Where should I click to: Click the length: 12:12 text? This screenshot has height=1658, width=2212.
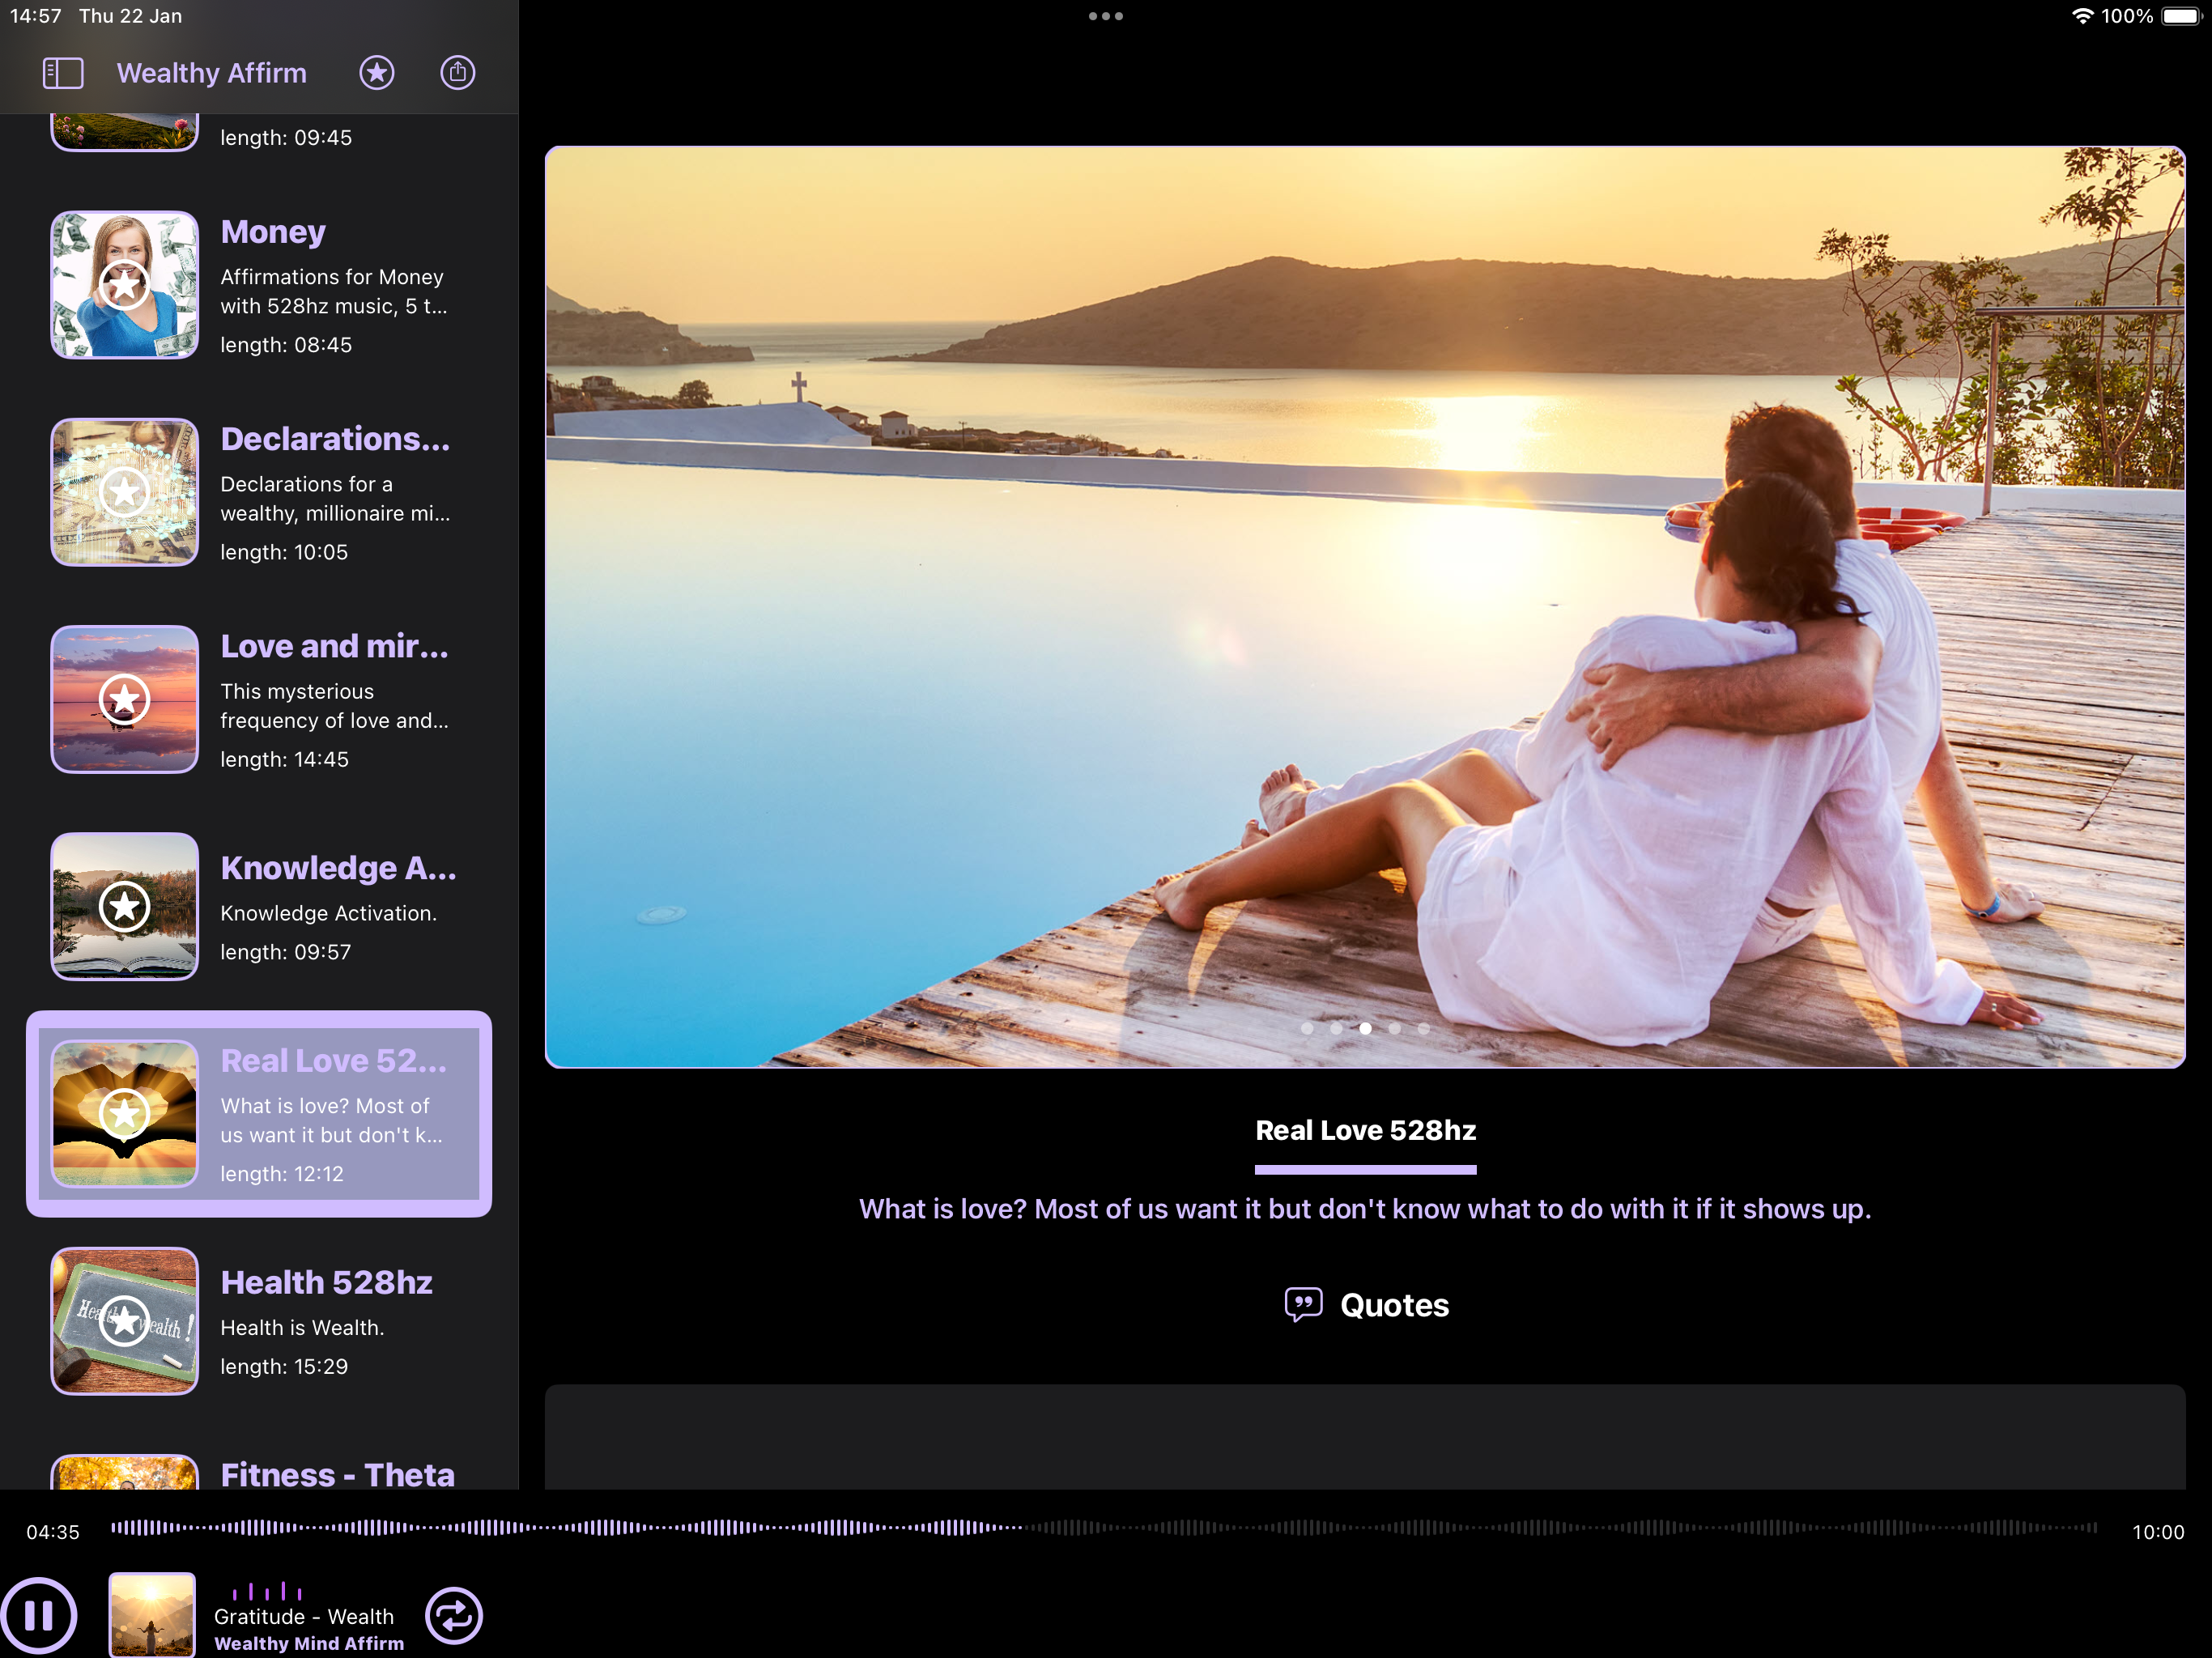(282, 1174)
